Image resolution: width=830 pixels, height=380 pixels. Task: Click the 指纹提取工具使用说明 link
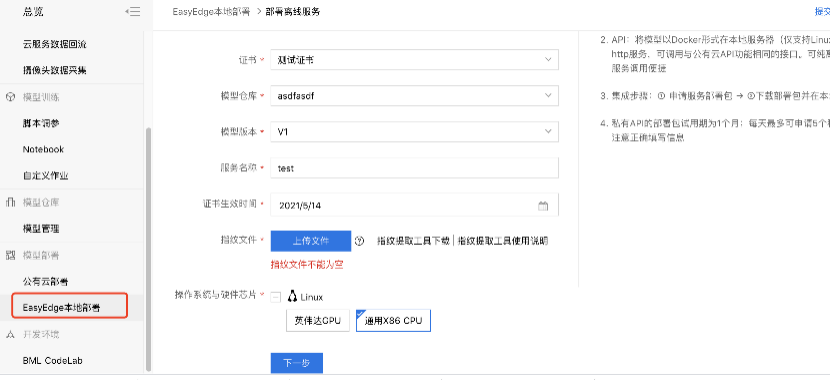(x=503, y=241)
